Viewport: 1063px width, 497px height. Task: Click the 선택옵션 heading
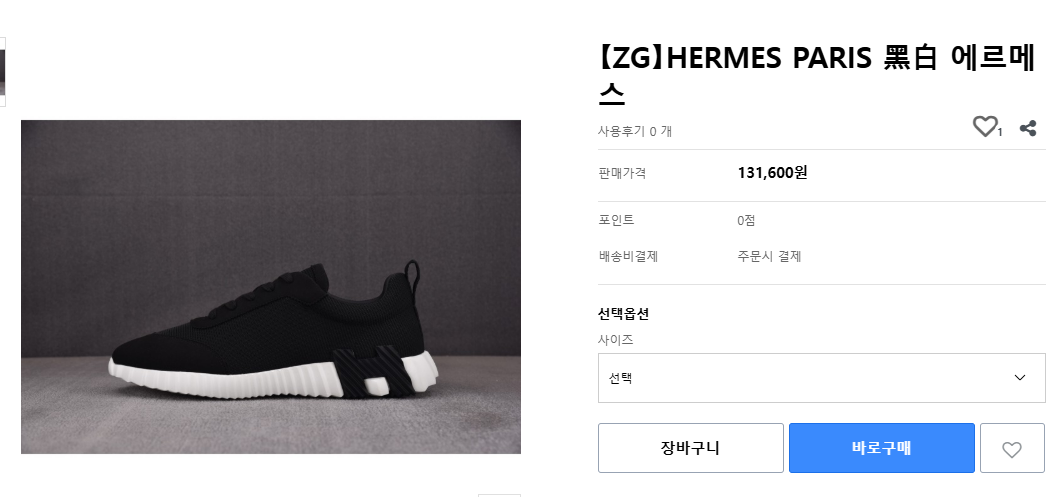tap(623, 314)
